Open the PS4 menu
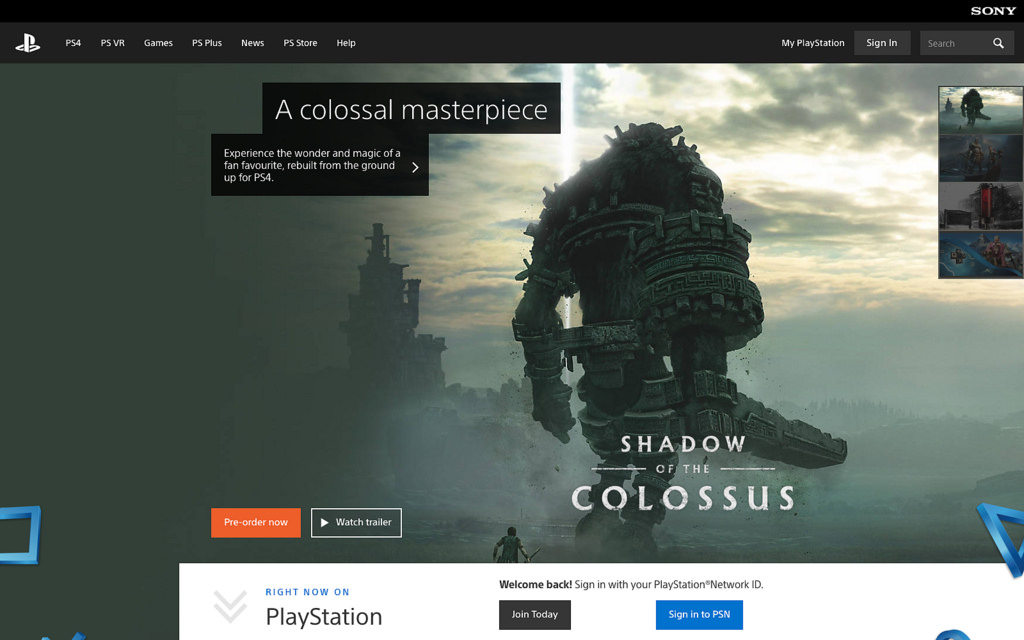1024x640 pixels. [73, 43]
